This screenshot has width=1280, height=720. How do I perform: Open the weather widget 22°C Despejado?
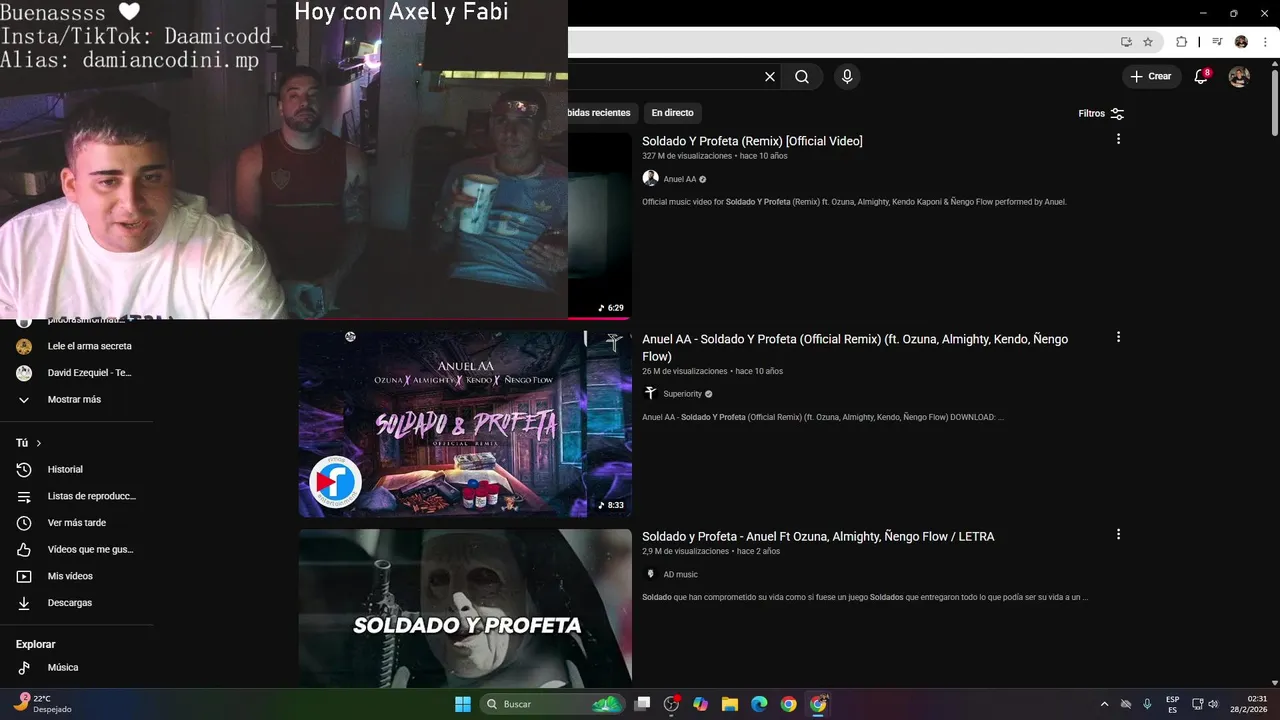42,704
